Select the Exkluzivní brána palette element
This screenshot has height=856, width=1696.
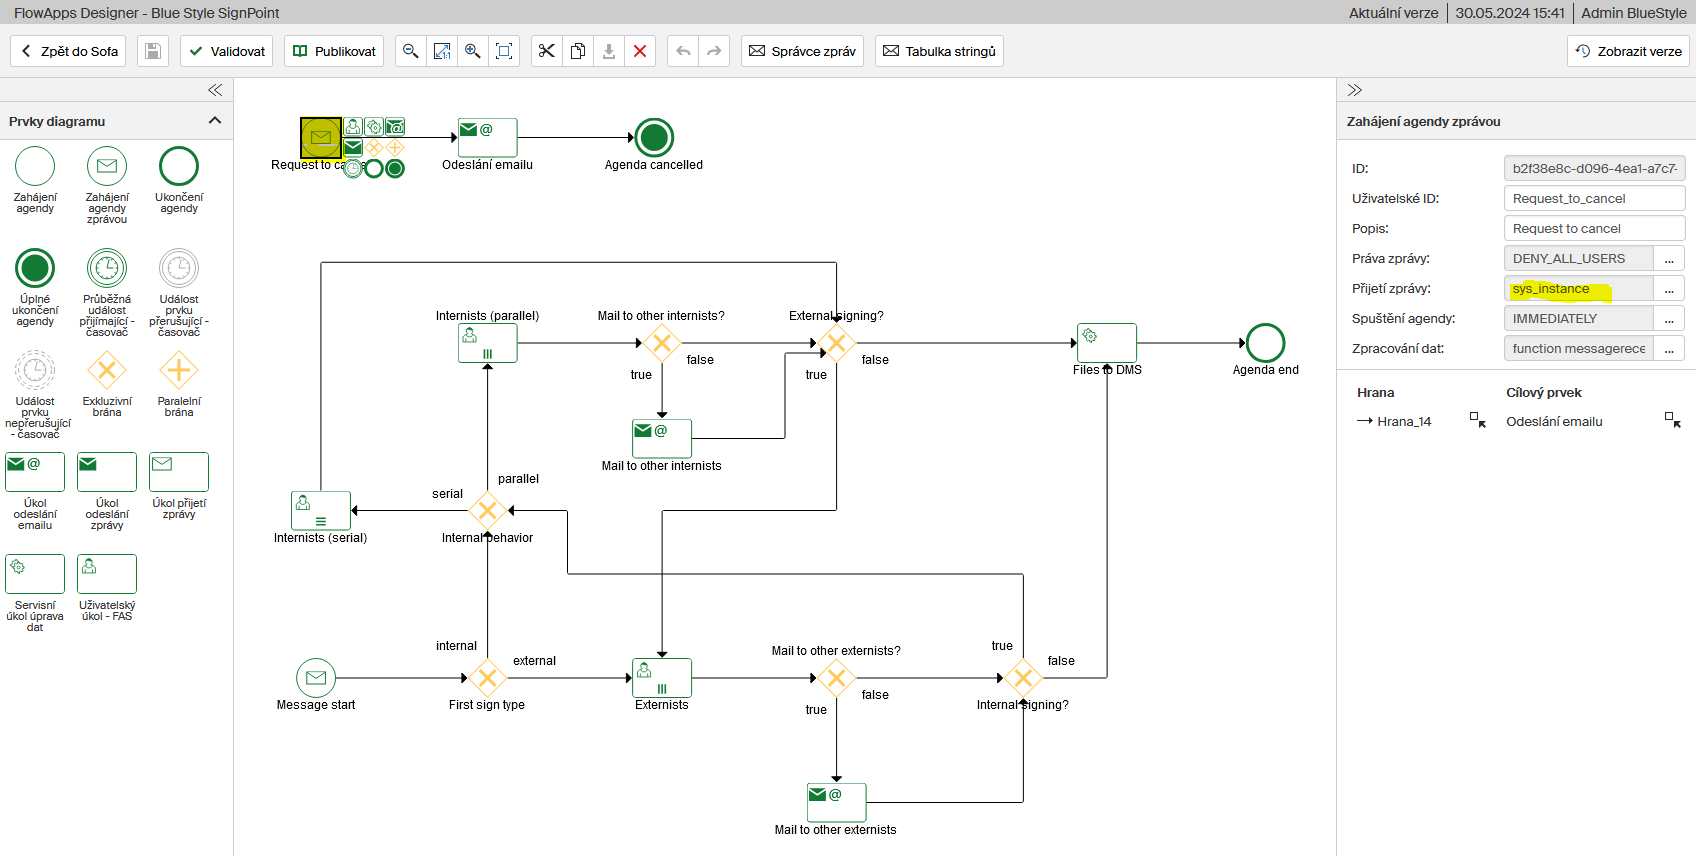pyautogui.click(x=107, y=371)
